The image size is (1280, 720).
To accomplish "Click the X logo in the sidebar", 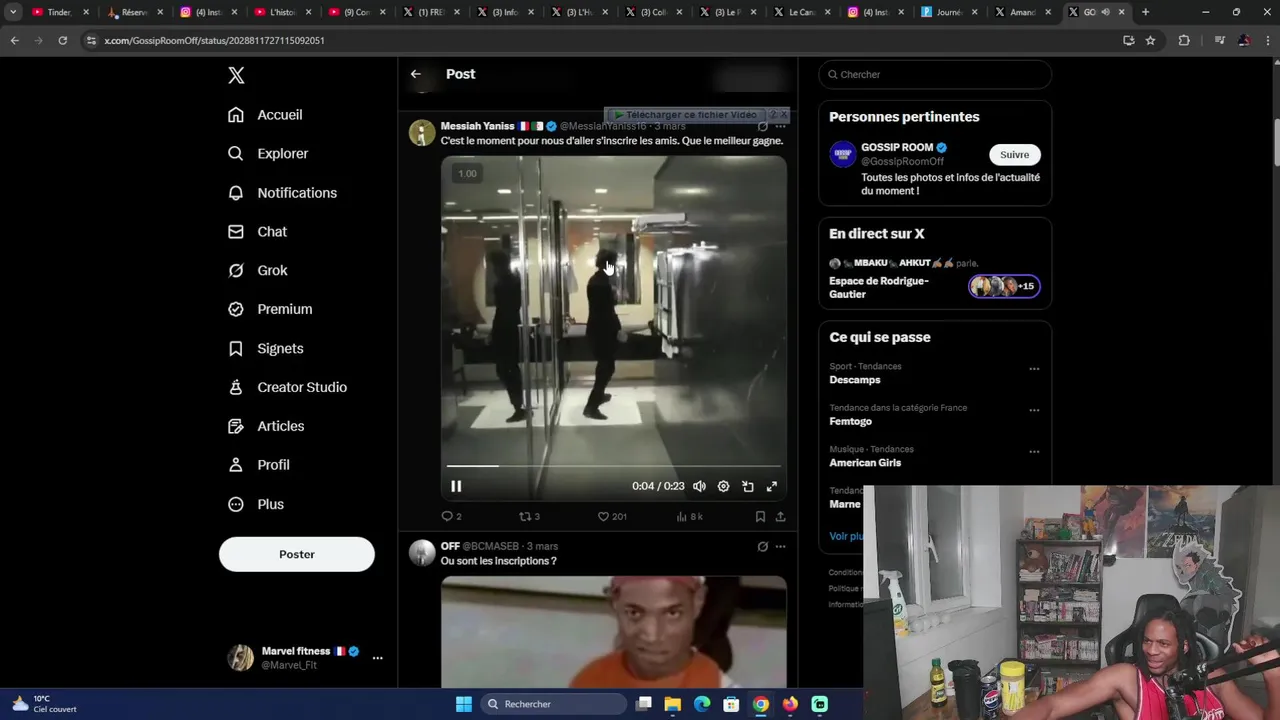I will click(236, 75).
